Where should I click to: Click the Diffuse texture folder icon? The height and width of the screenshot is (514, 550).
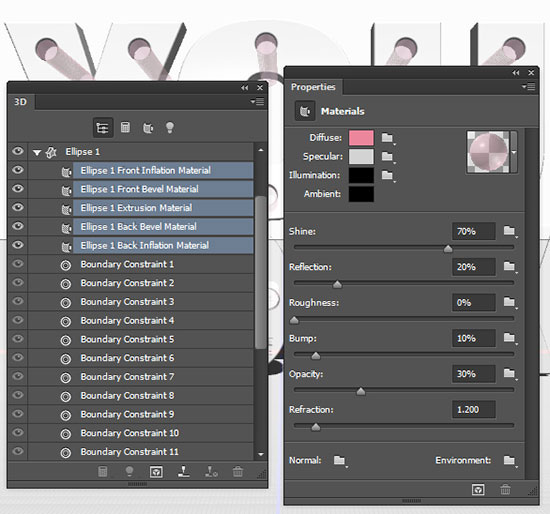point(387,138)
